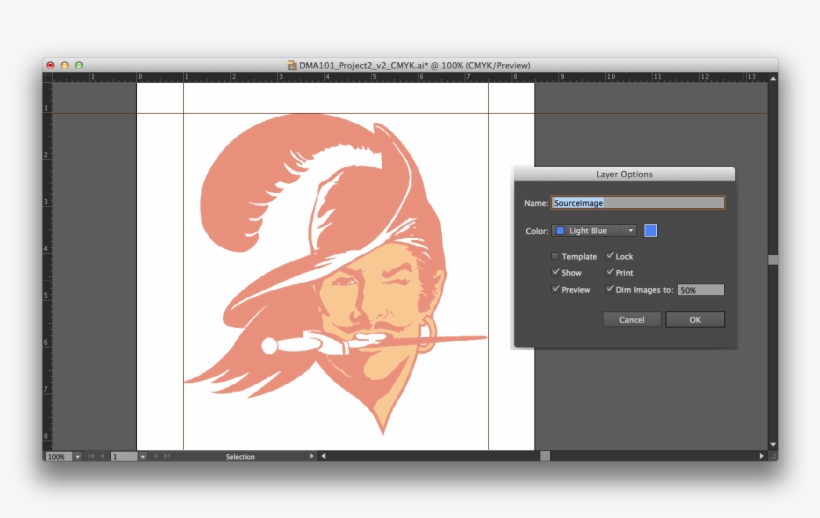Viewport: 820px width, 518px height.
Task: Click the horizontal scrollbar left arrow
Action: (324, 456)
